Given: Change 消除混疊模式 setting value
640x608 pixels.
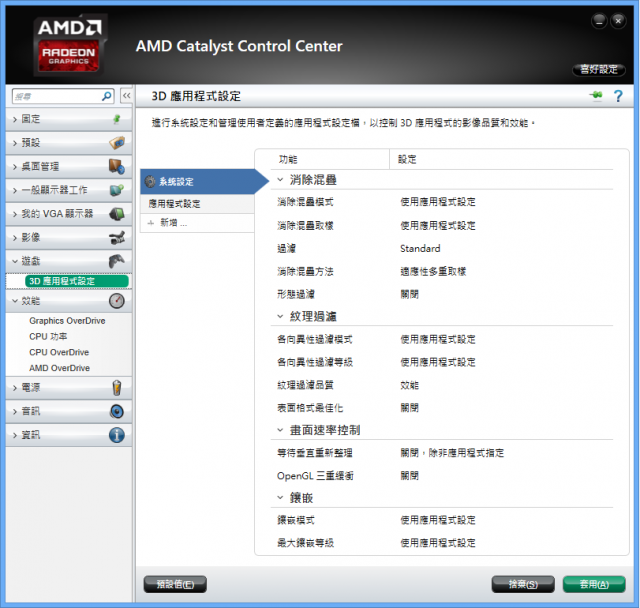Looking at the screenshot, I should (x=438, y=202).
